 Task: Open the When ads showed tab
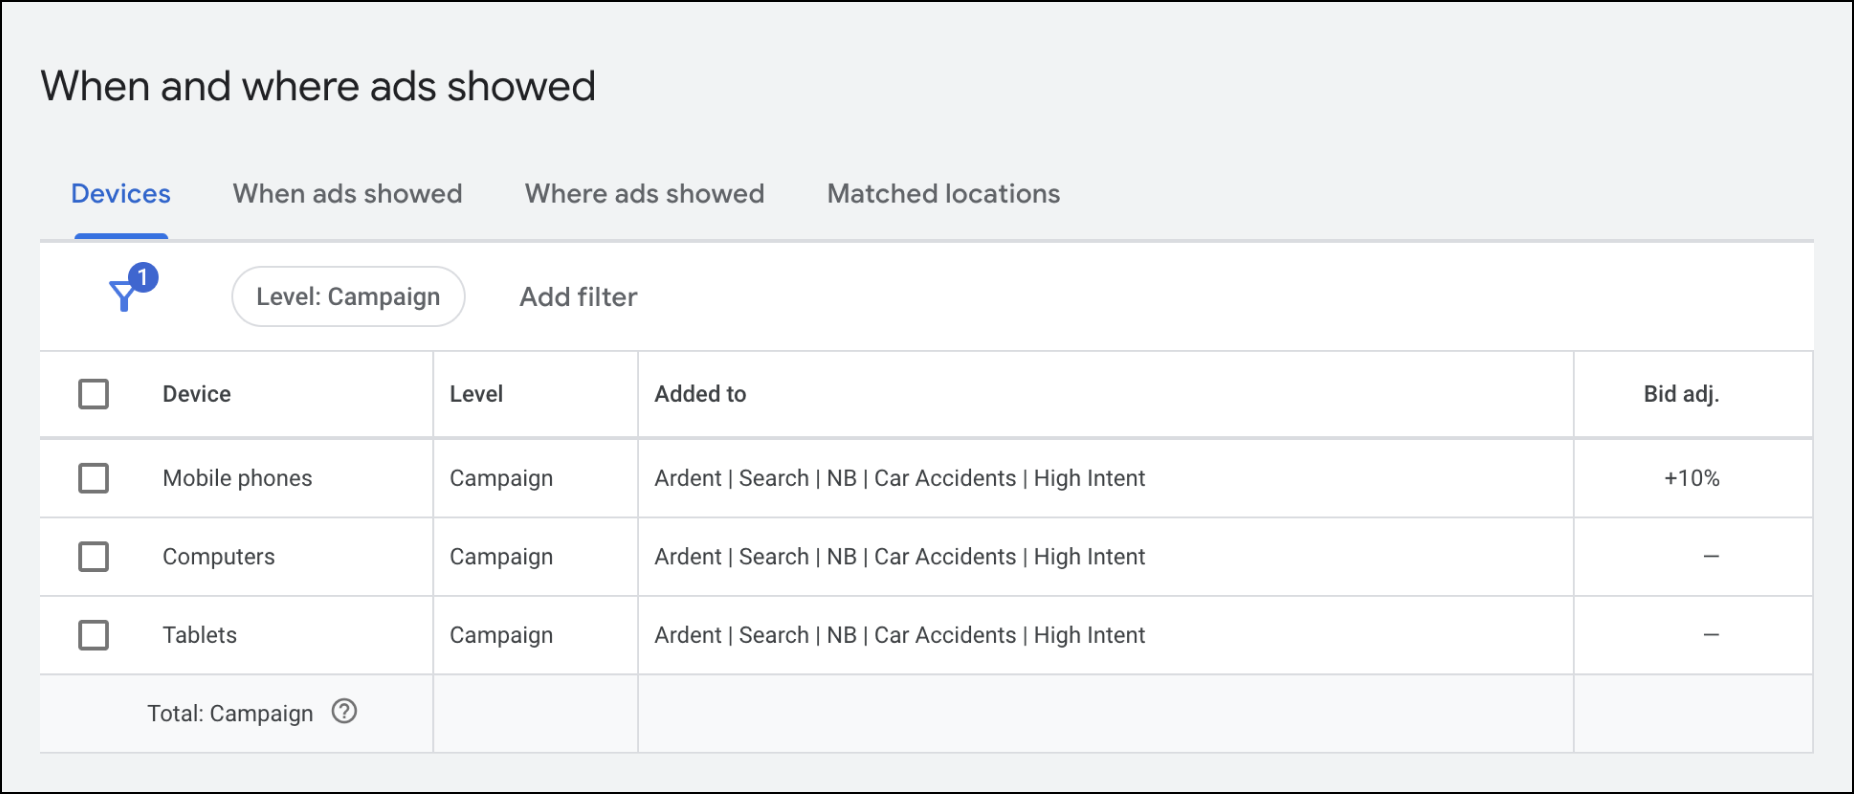347,194
